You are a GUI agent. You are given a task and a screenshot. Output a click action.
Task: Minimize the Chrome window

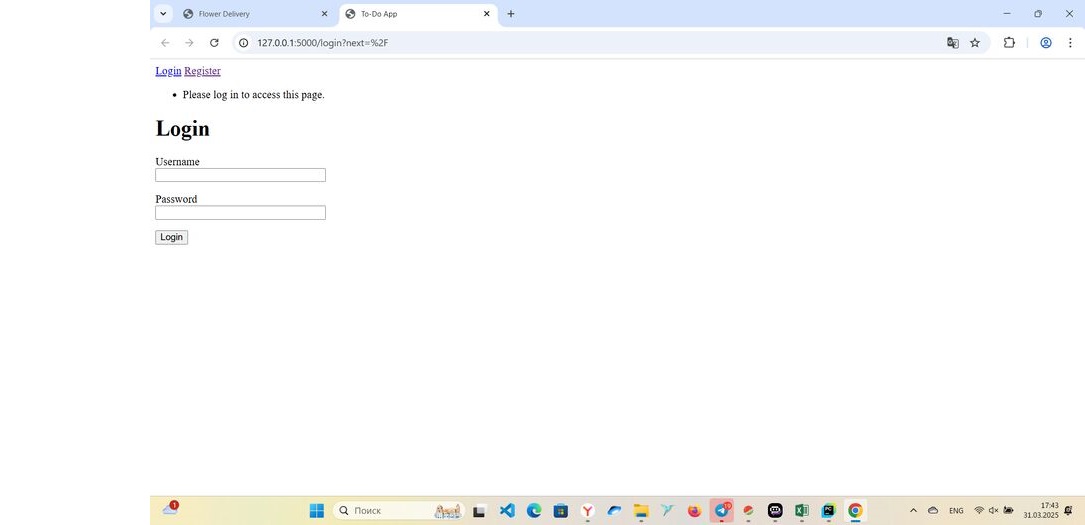[1007, 14]
